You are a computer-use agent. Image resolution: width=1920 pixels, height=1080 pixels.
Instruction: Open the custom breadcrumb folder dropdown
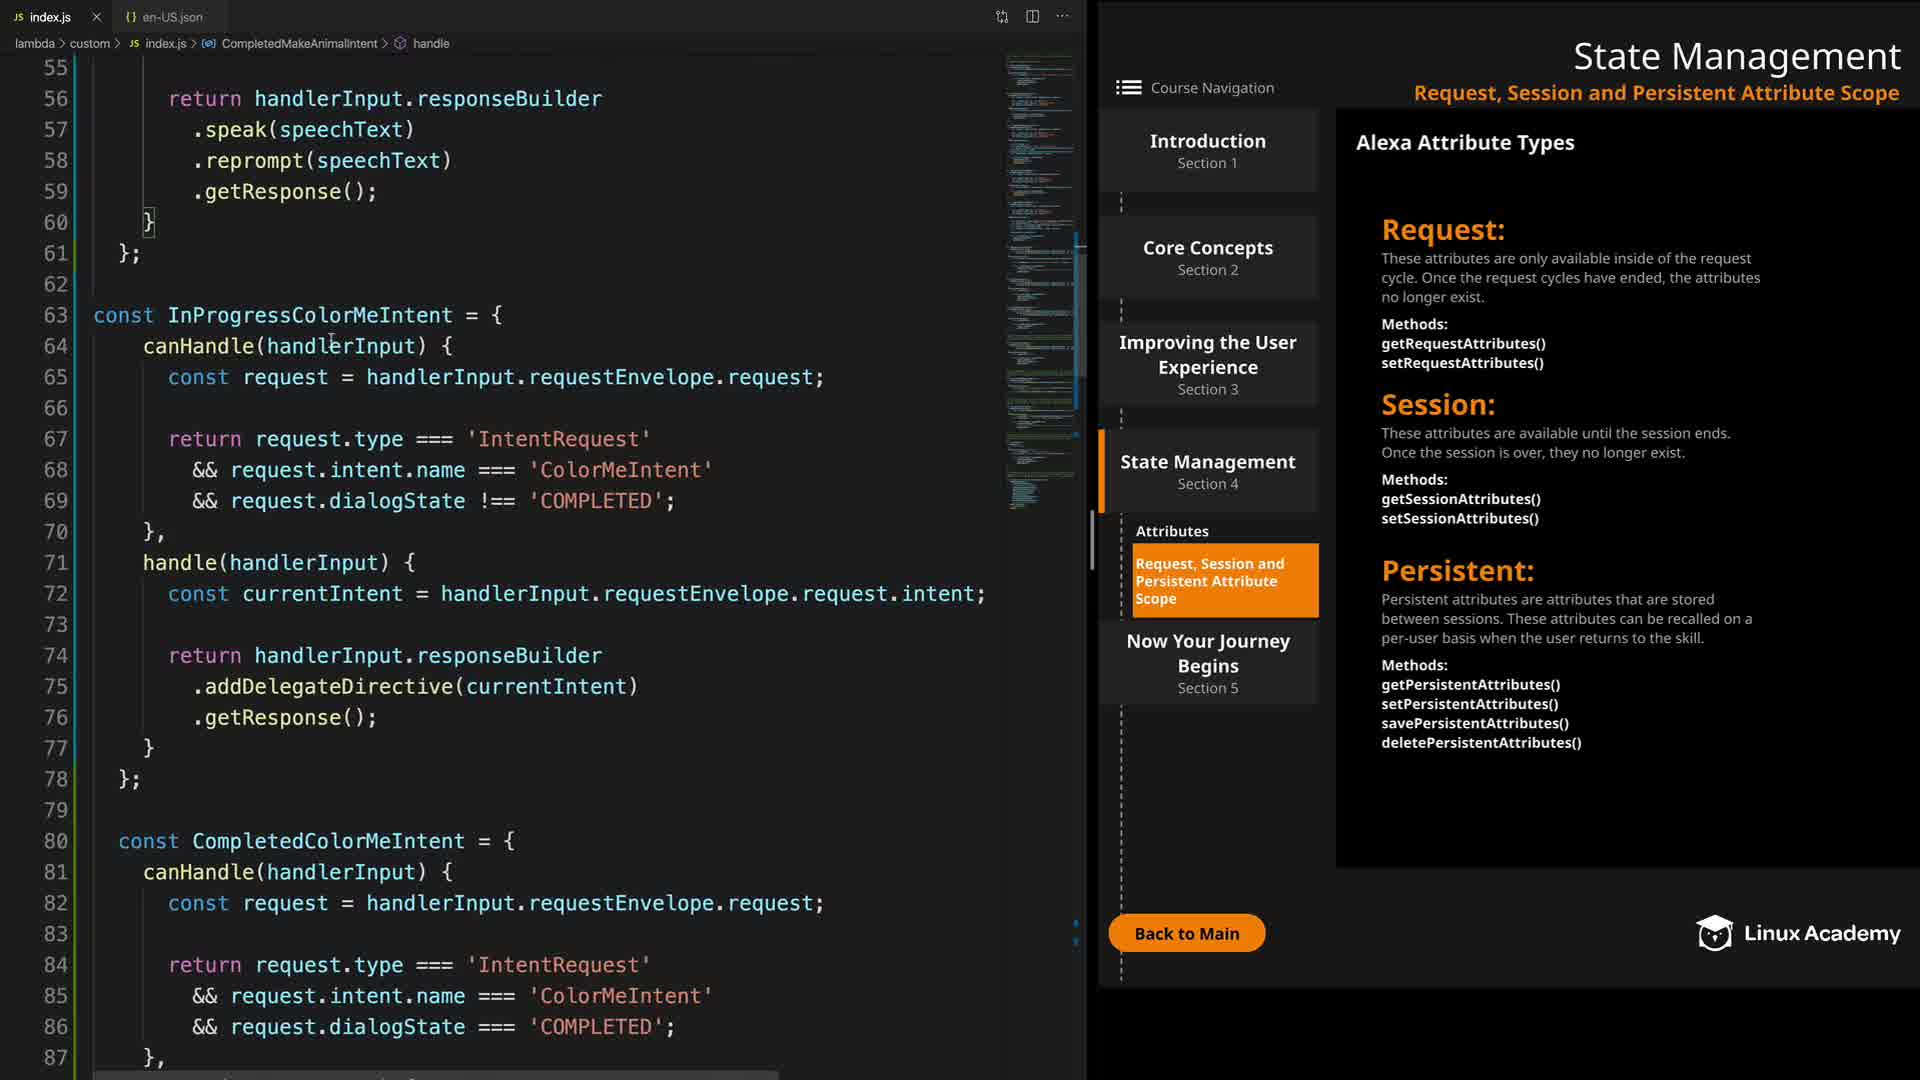pos(90,44)
